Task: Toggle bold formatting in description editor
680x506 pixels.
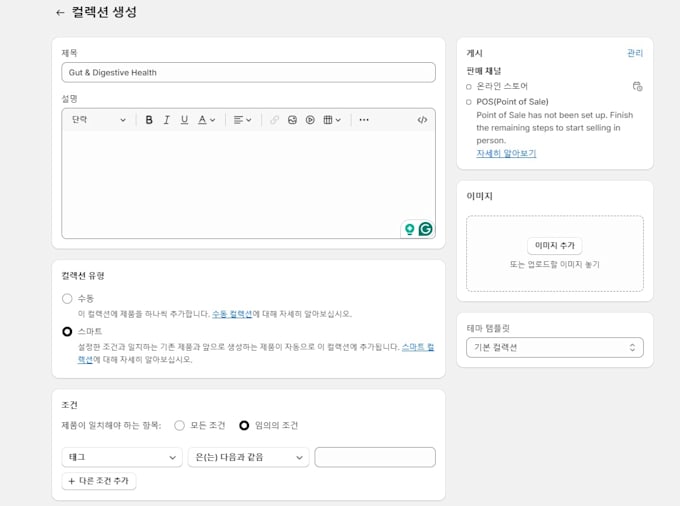Action: point(149,120)
